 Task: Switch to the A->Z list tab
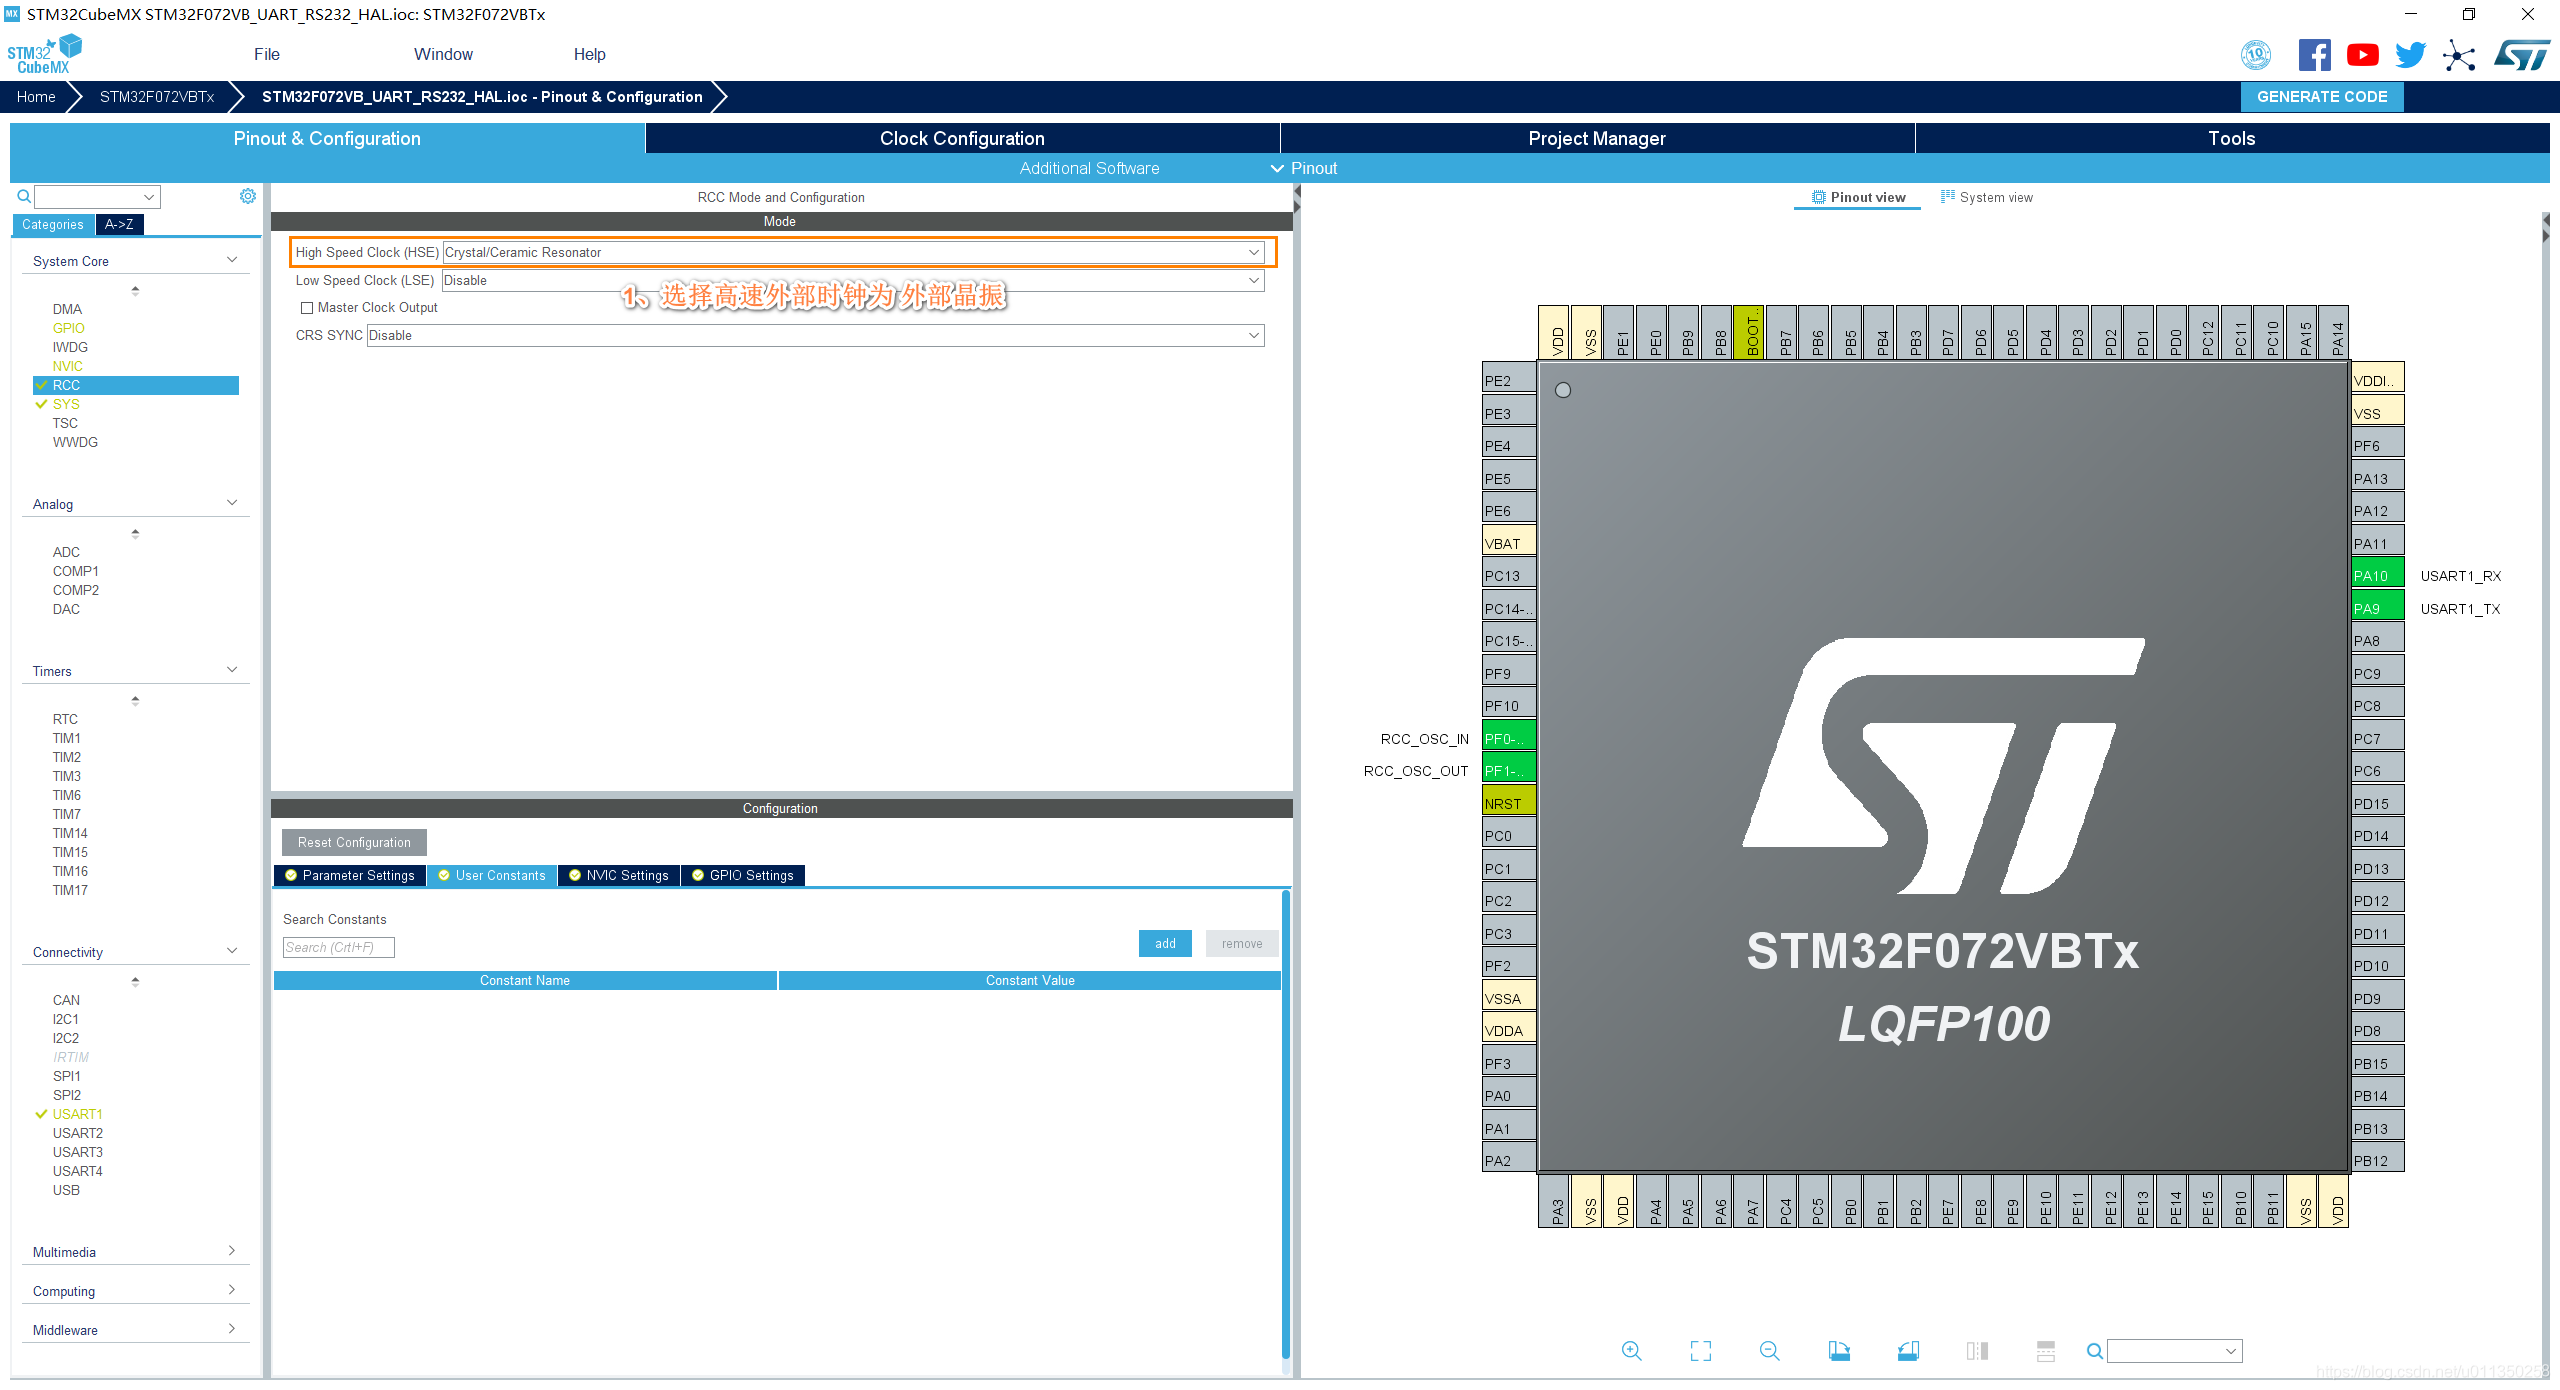point(120,224)
